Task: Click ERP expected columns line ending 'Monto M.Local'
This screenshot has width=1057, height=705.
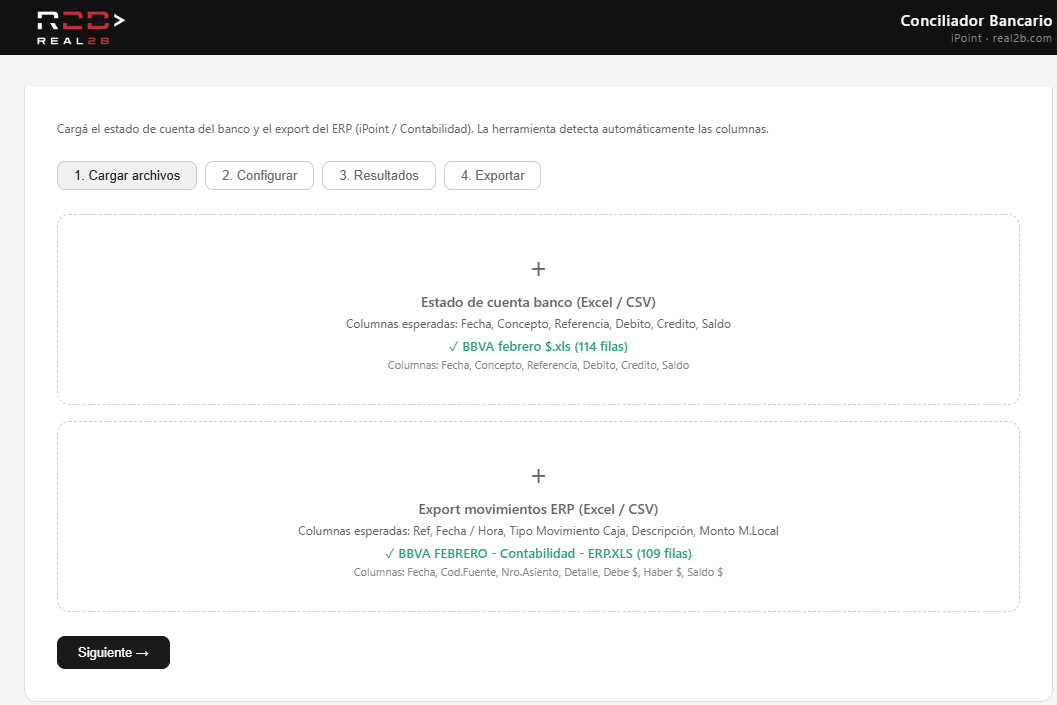Action: tap(538, 531)
